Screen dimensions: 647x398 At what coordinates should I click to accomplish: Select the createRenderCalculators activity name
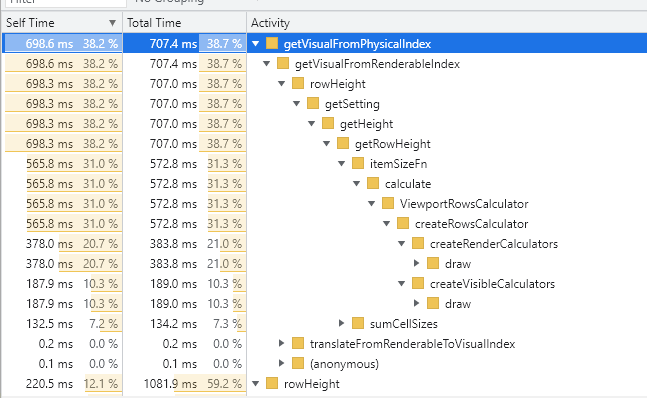pyautogui.click(x=494, y=244)
